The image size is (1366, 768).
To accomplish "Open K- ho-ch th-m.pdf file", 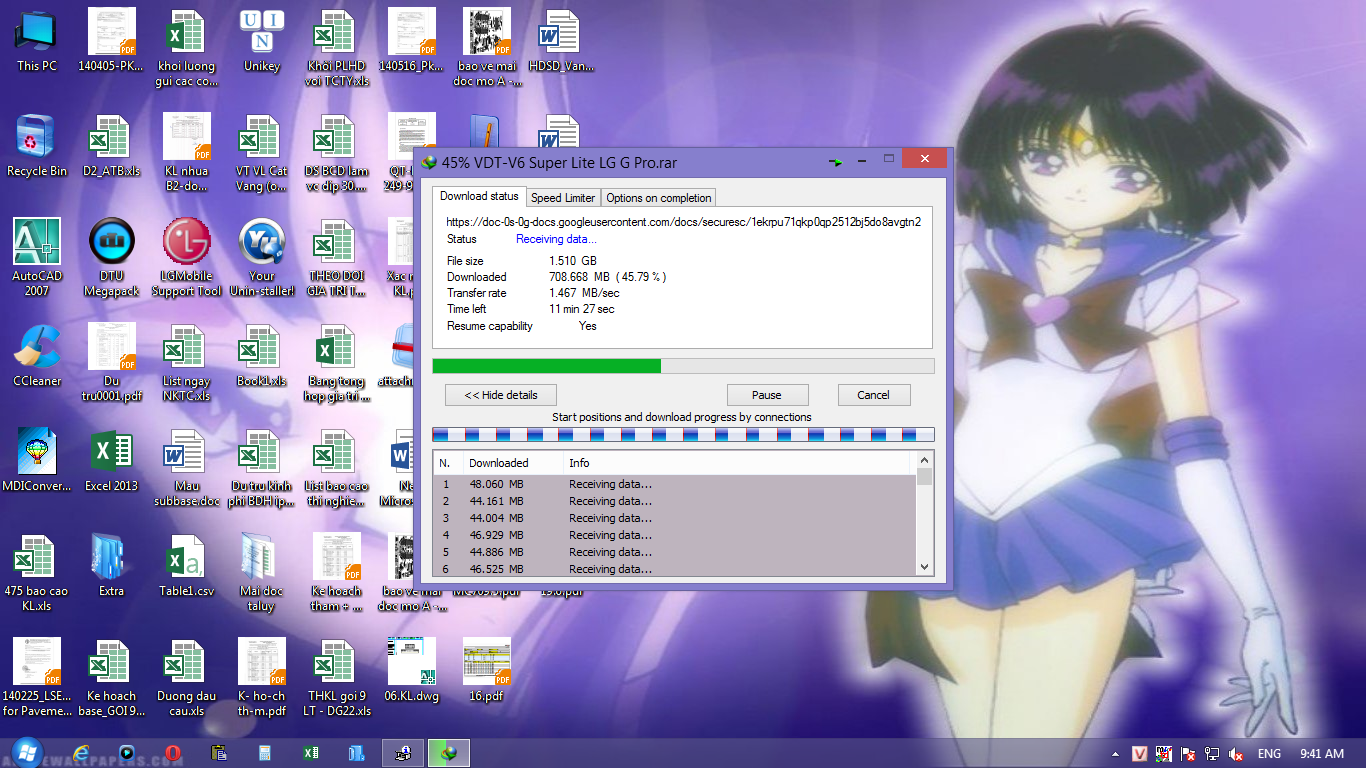I will click(262, 678).
